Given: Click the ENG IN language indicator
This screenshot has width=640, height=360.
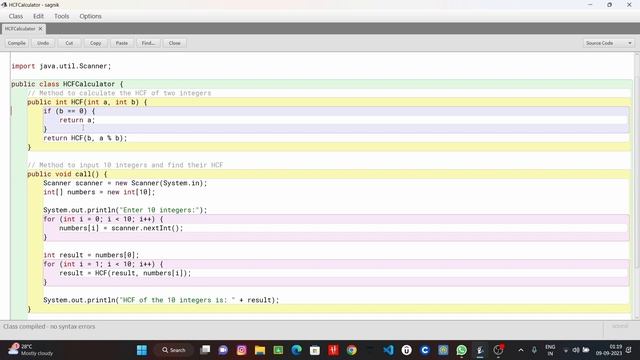Looking at the screenshot, I should (x=550, y=350).
